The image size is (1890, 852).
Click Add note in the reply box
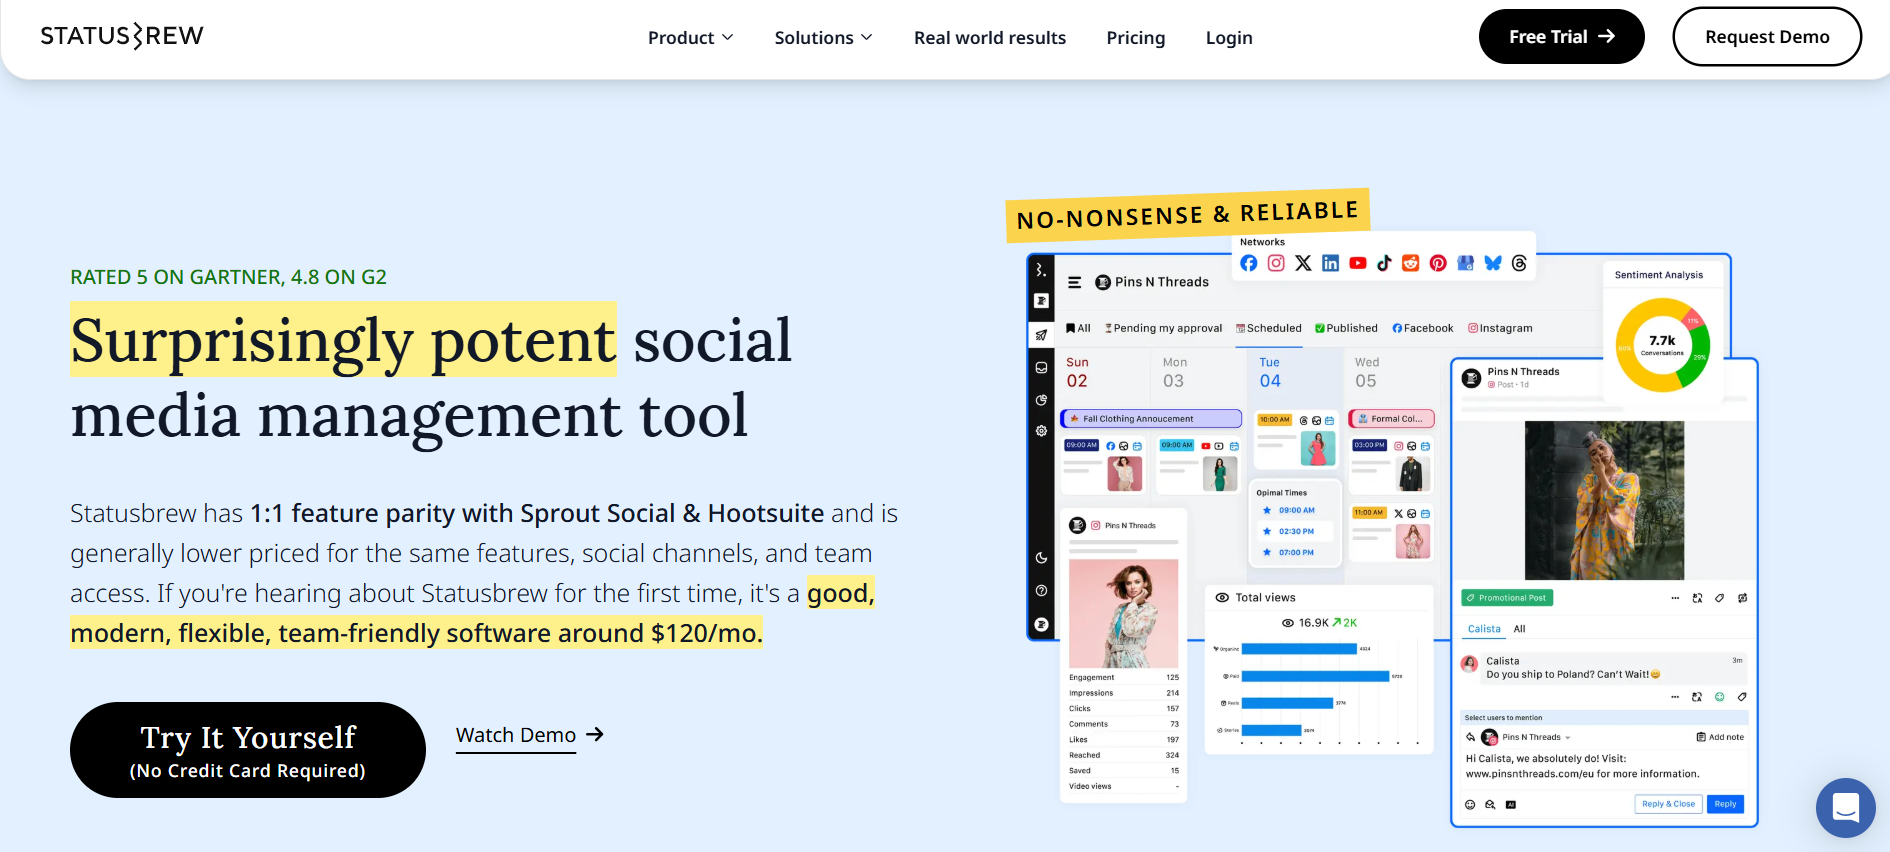coord(1720,737)
